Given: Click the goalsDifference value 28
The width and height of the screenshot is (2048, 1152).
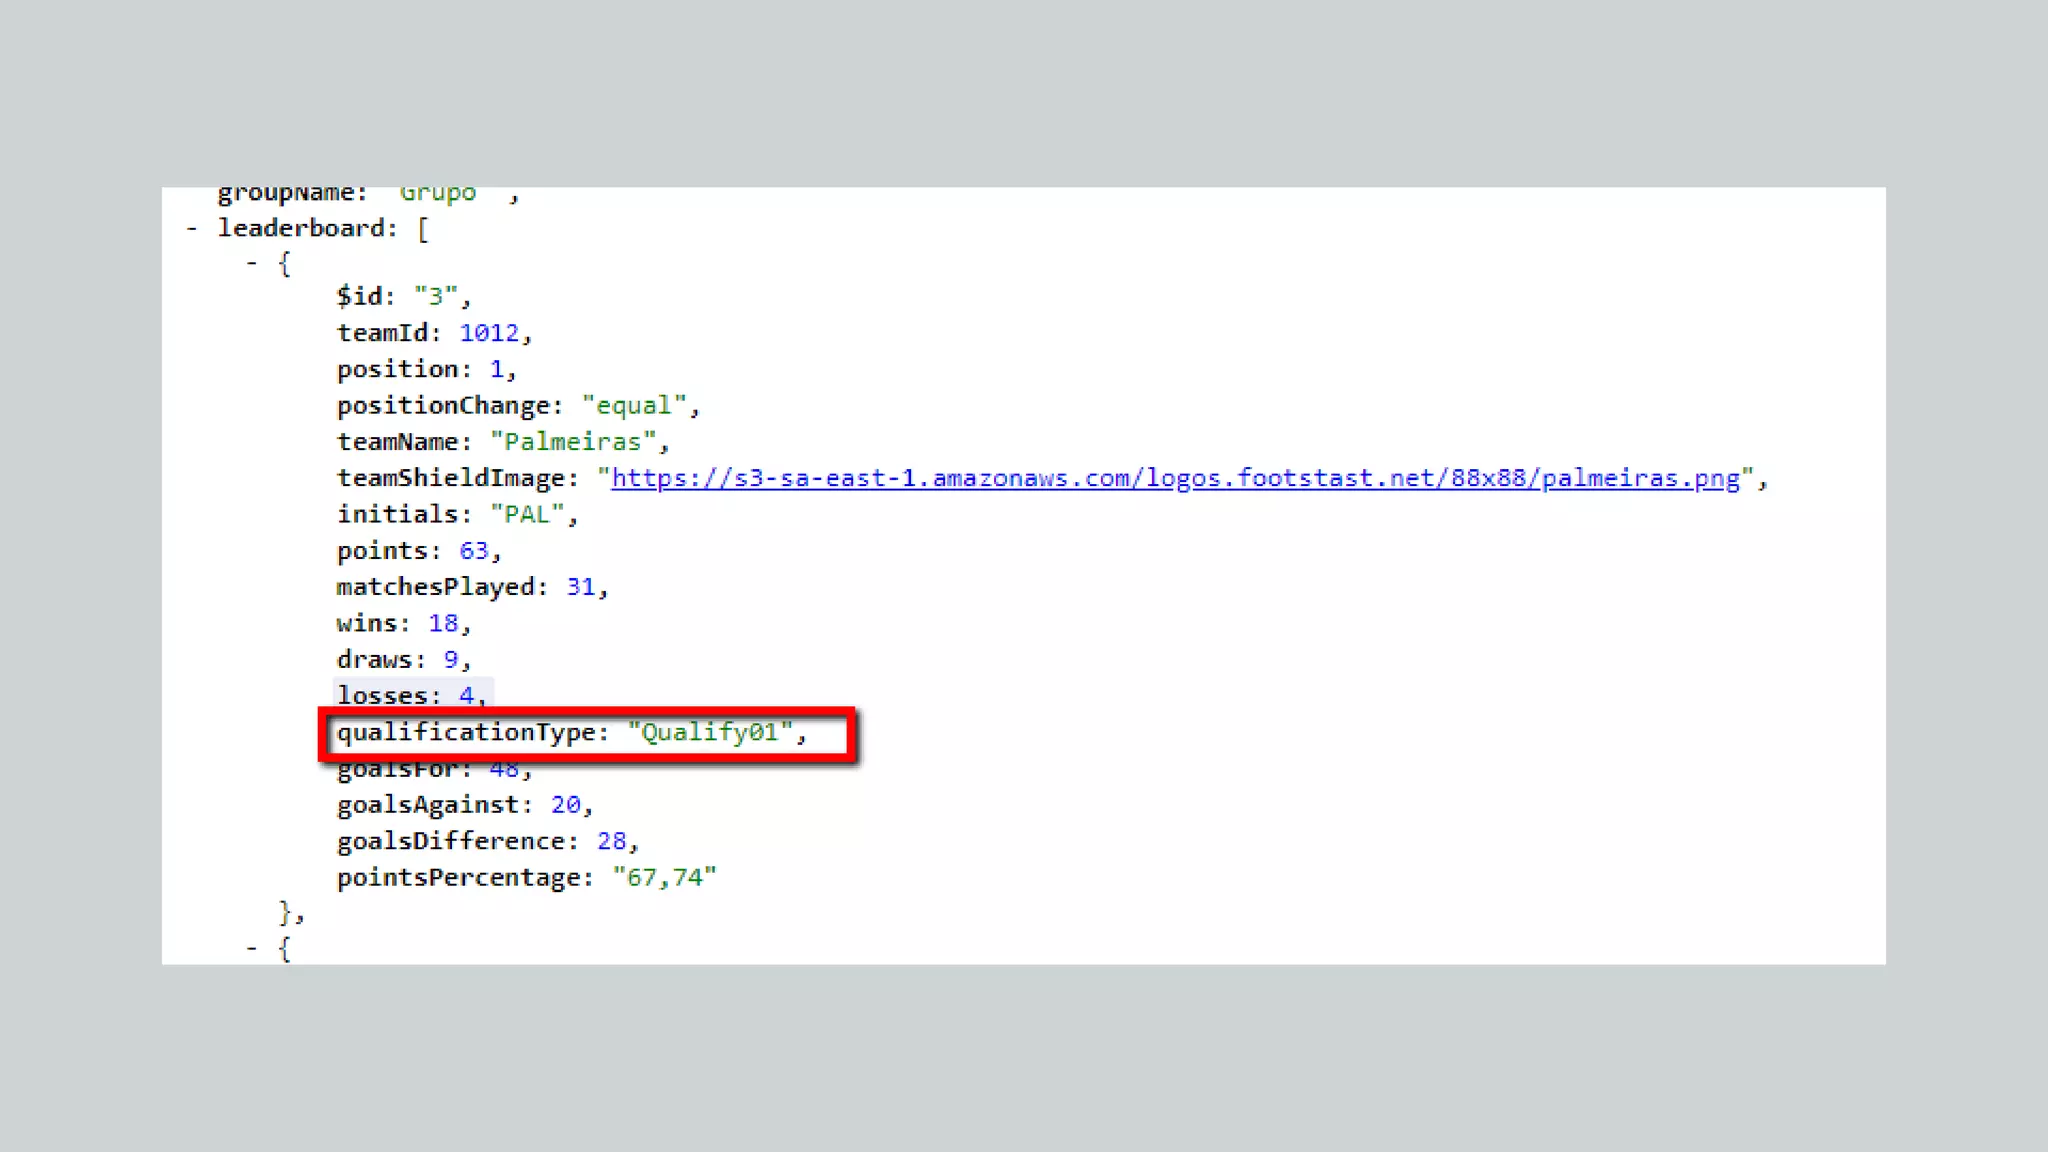Looking at the screenshot, I should pos(611,841).
